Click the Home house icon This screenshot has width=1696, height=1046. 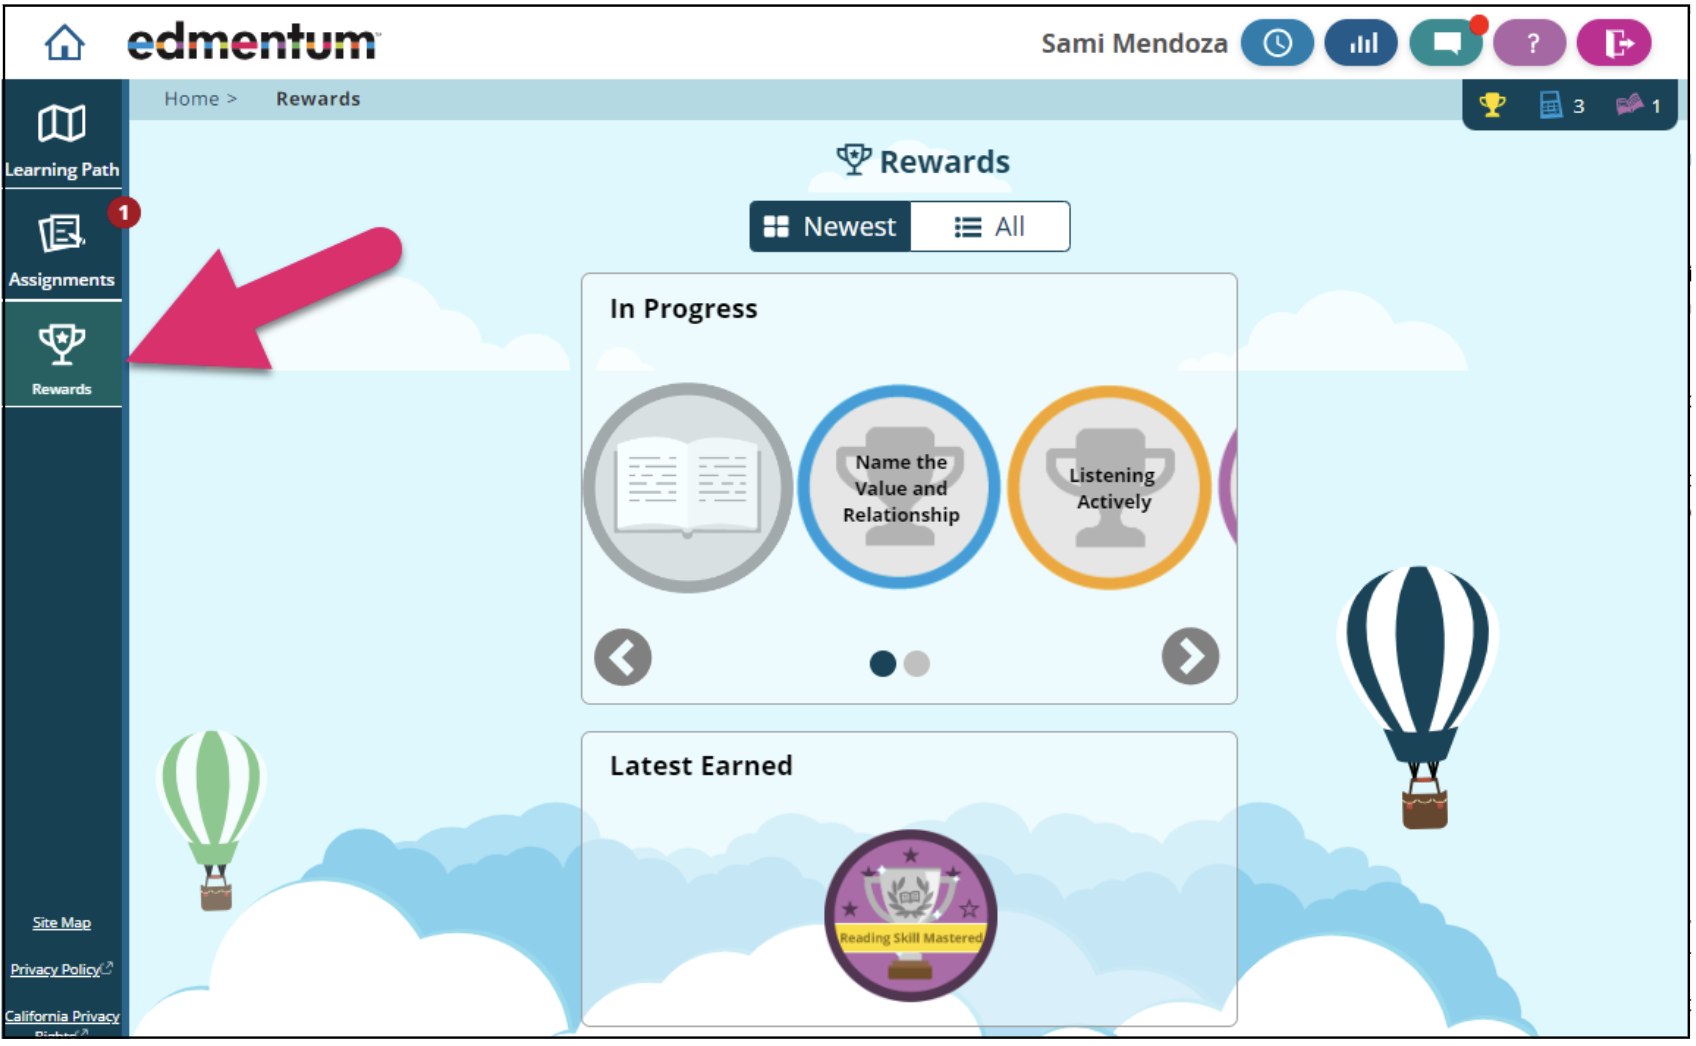64,42
